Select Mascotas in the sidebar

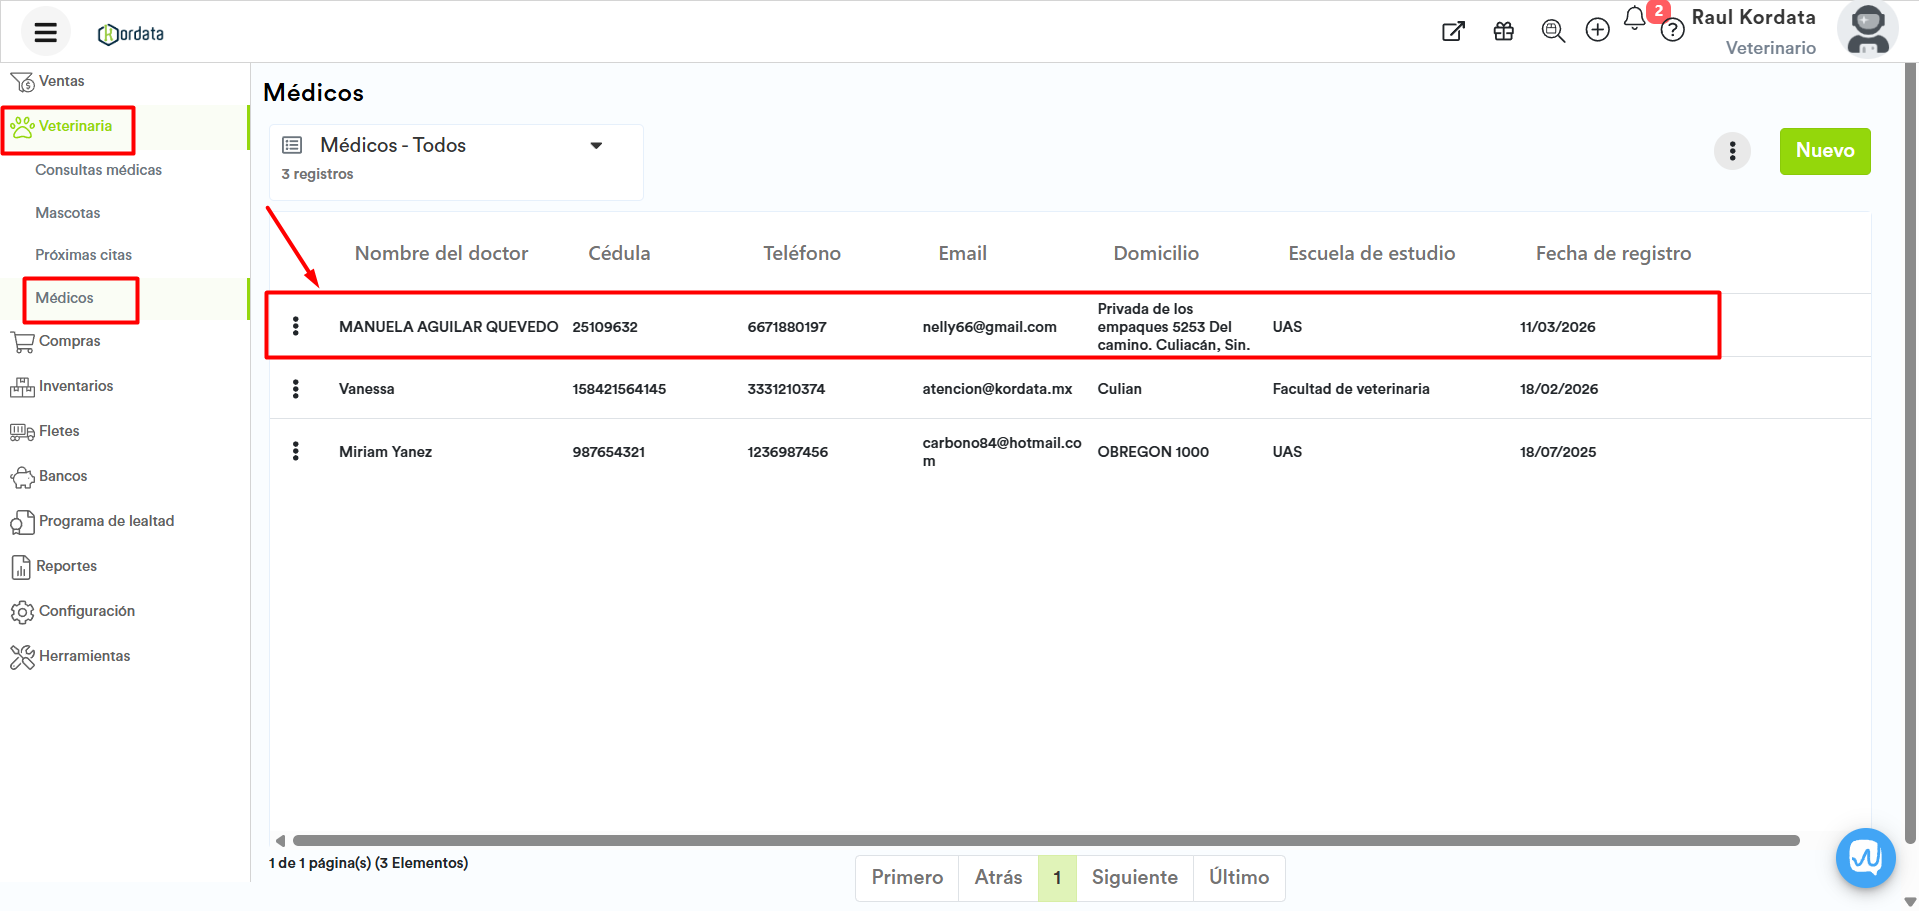tap(68, 213)
